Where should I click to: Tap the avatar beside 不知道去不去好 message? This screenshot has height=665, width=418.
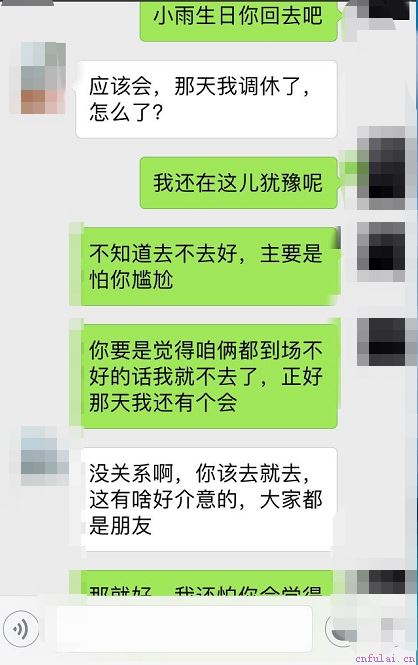coord(381,252)
